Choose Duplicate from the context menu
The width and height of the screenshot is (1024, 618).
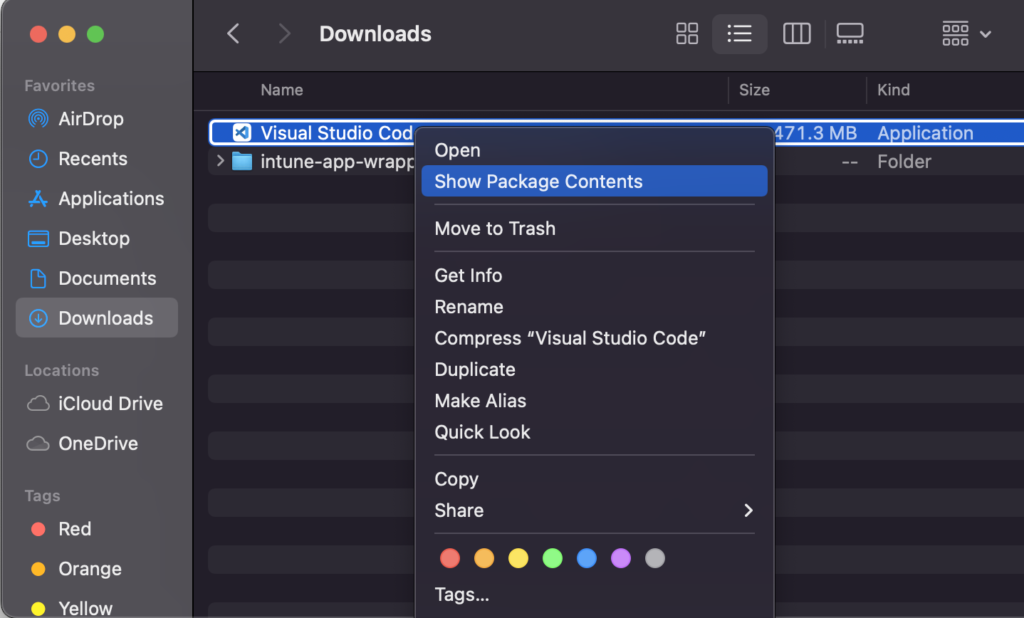(x=594, y=370)
